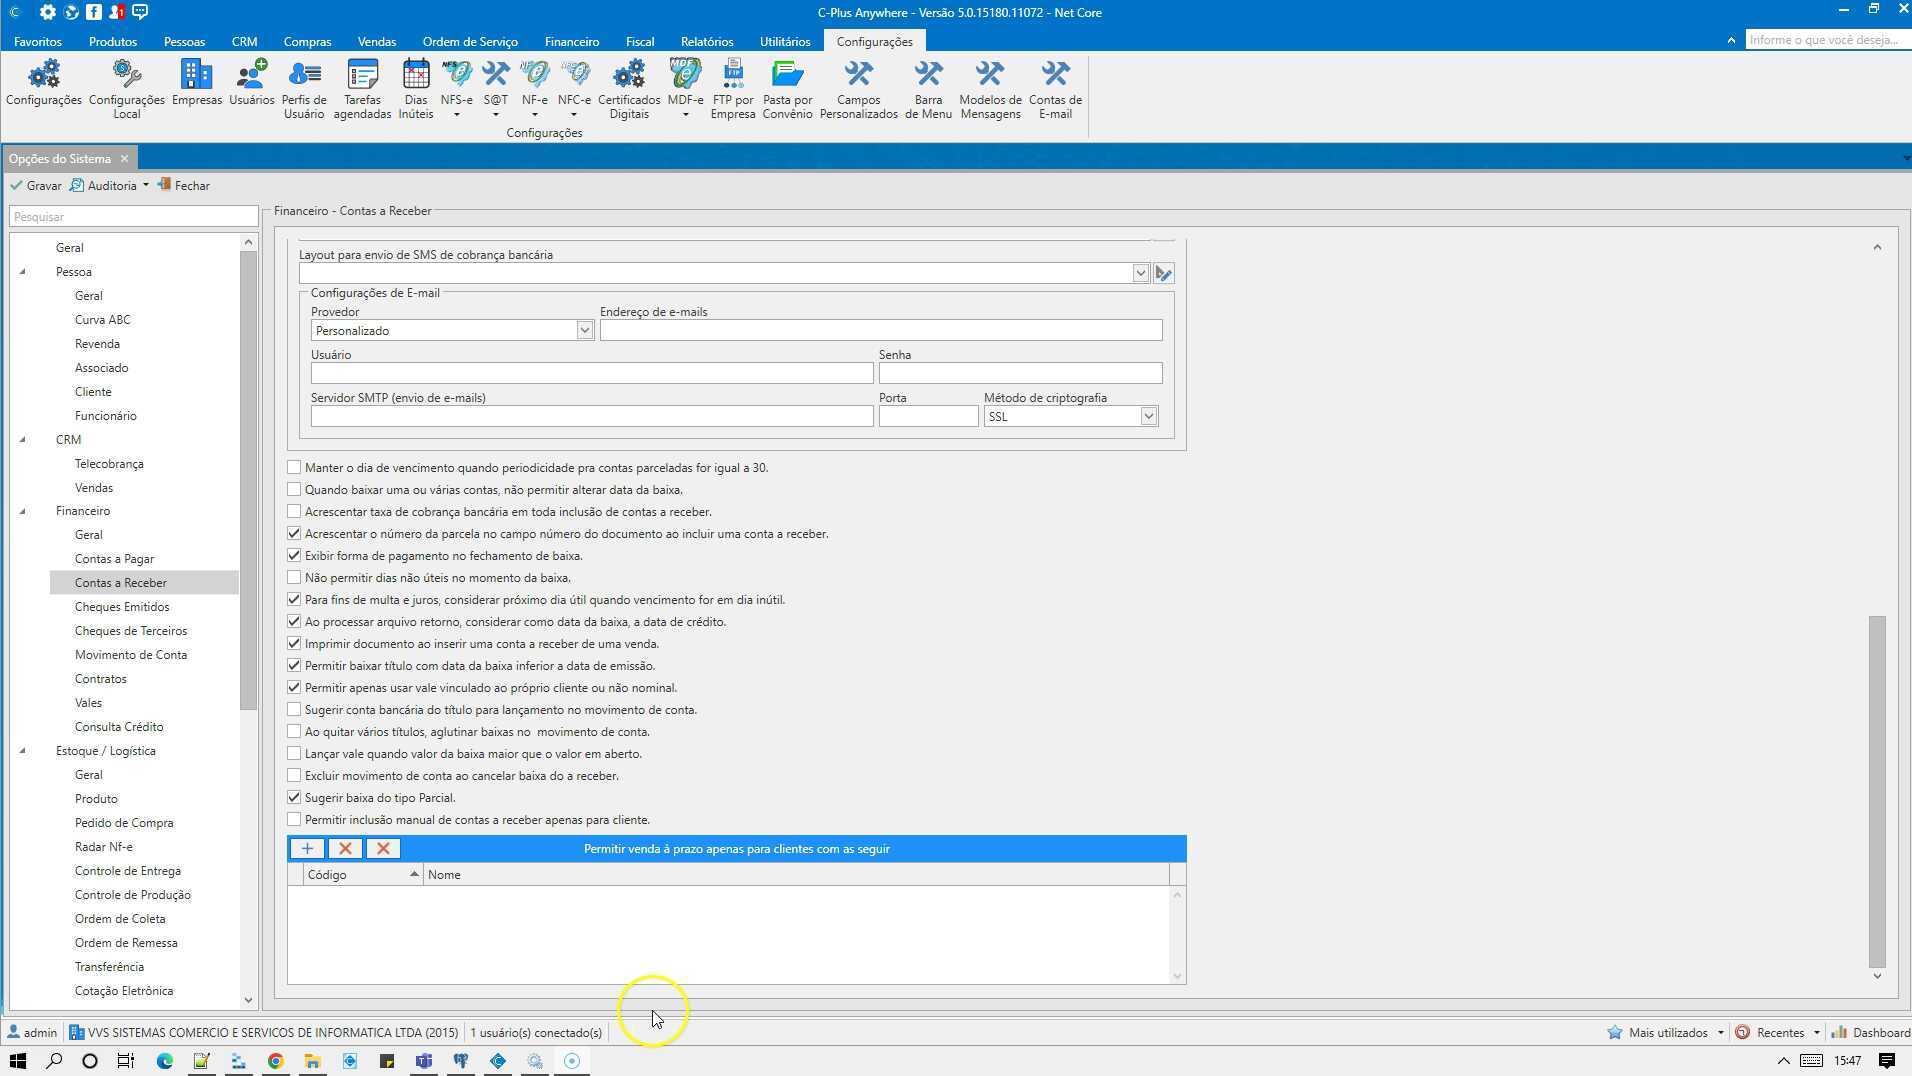
Task: Expand the Método de criptografia dropdown
Action: [x=1148, y=417]
